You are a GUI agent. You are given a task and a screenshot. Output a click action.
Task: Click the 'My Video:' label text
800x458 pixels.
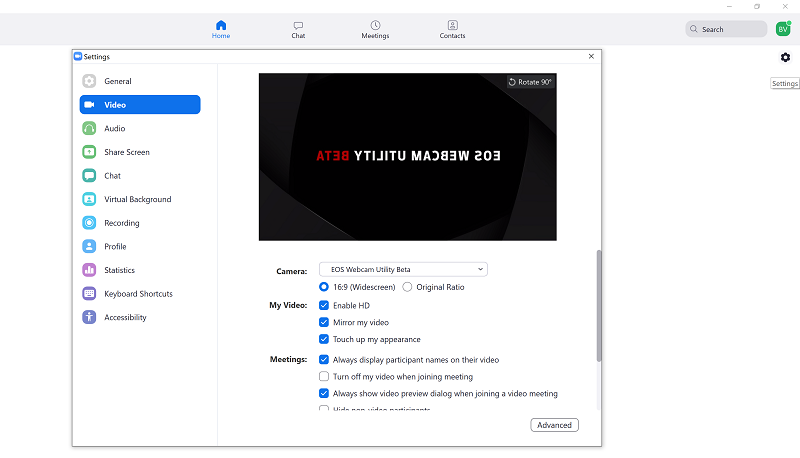(x=288, y=305)
